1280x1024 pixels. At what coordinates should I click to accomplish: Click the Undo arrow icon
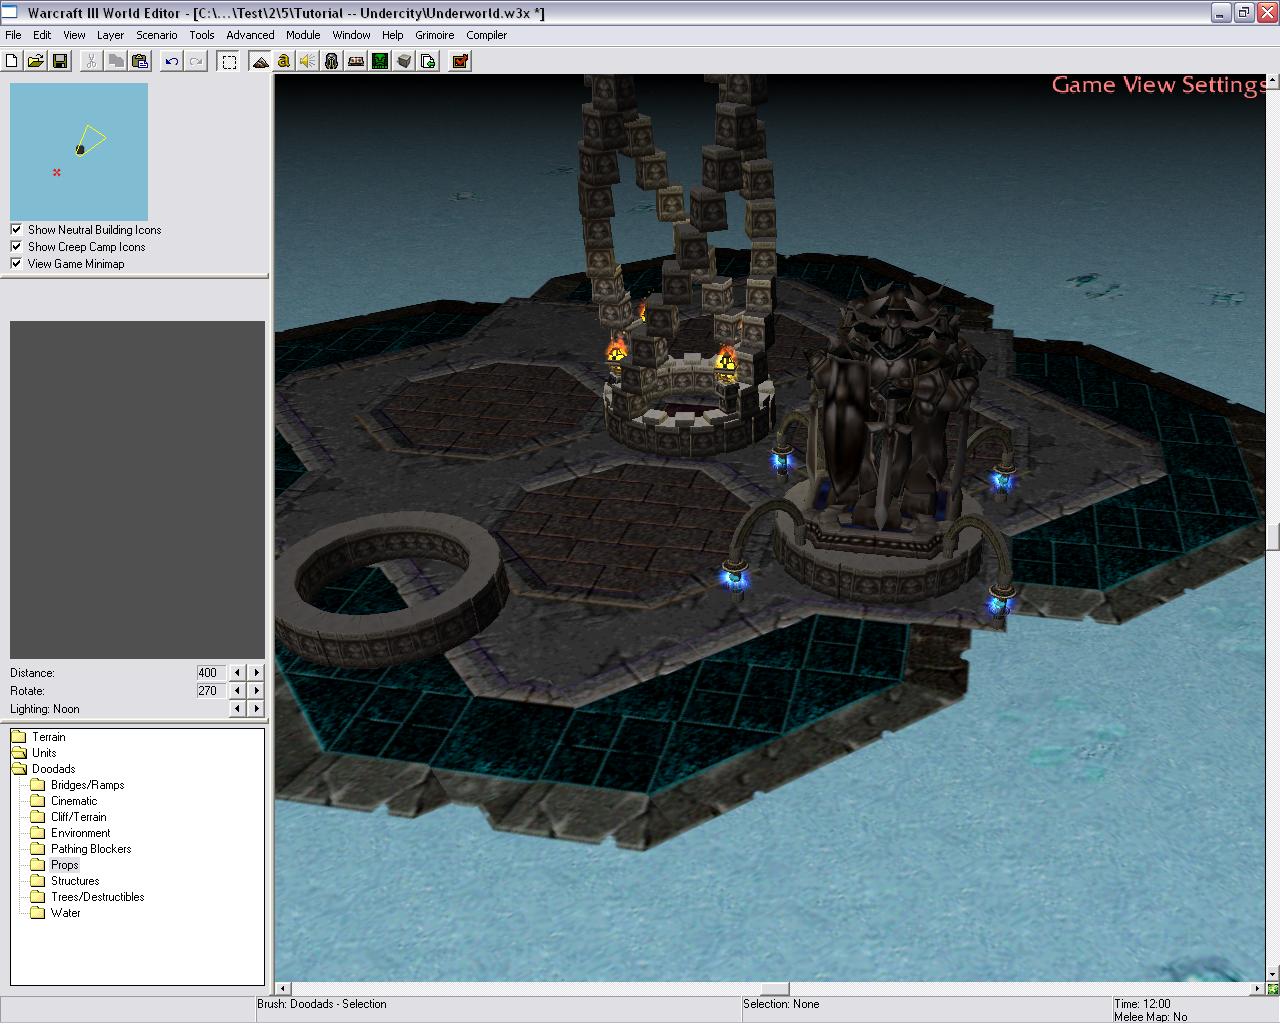pyautogui.click(x=172, y=61)
